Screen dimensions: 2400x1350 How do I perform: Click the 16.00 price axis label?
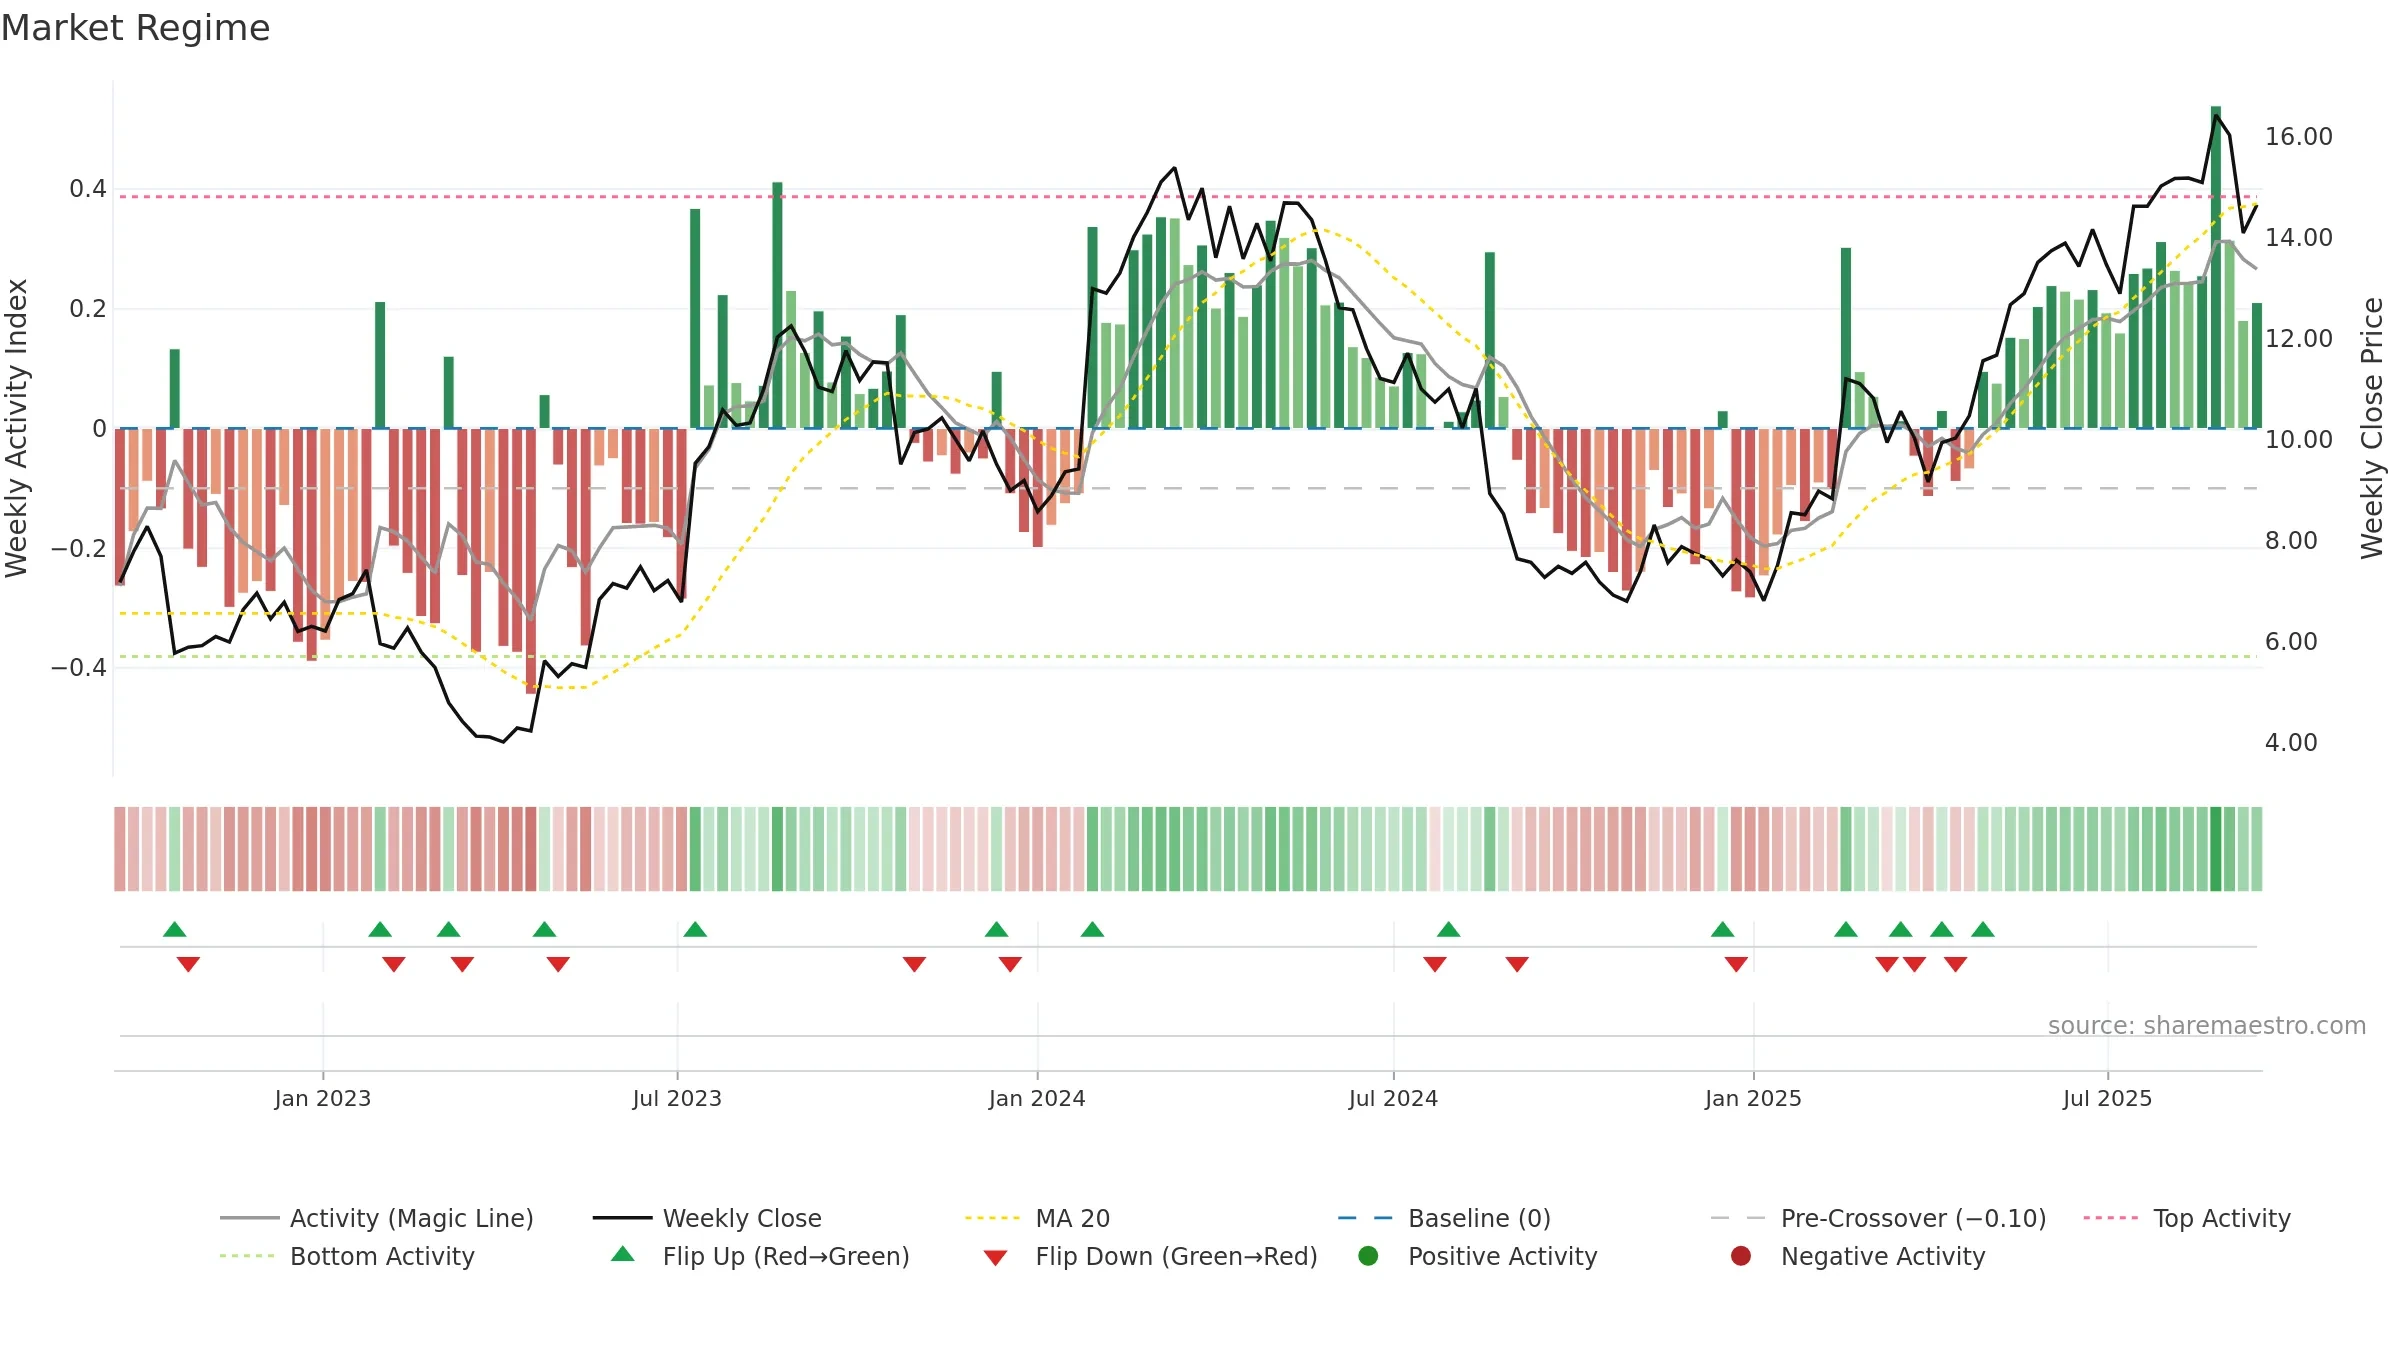(2299, 137)
